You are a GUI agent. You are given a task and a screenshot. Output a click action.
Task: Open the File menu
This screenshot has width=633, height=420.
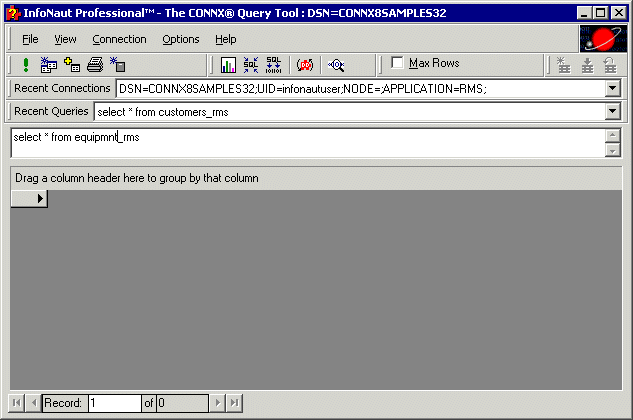[x=30, y=39]
